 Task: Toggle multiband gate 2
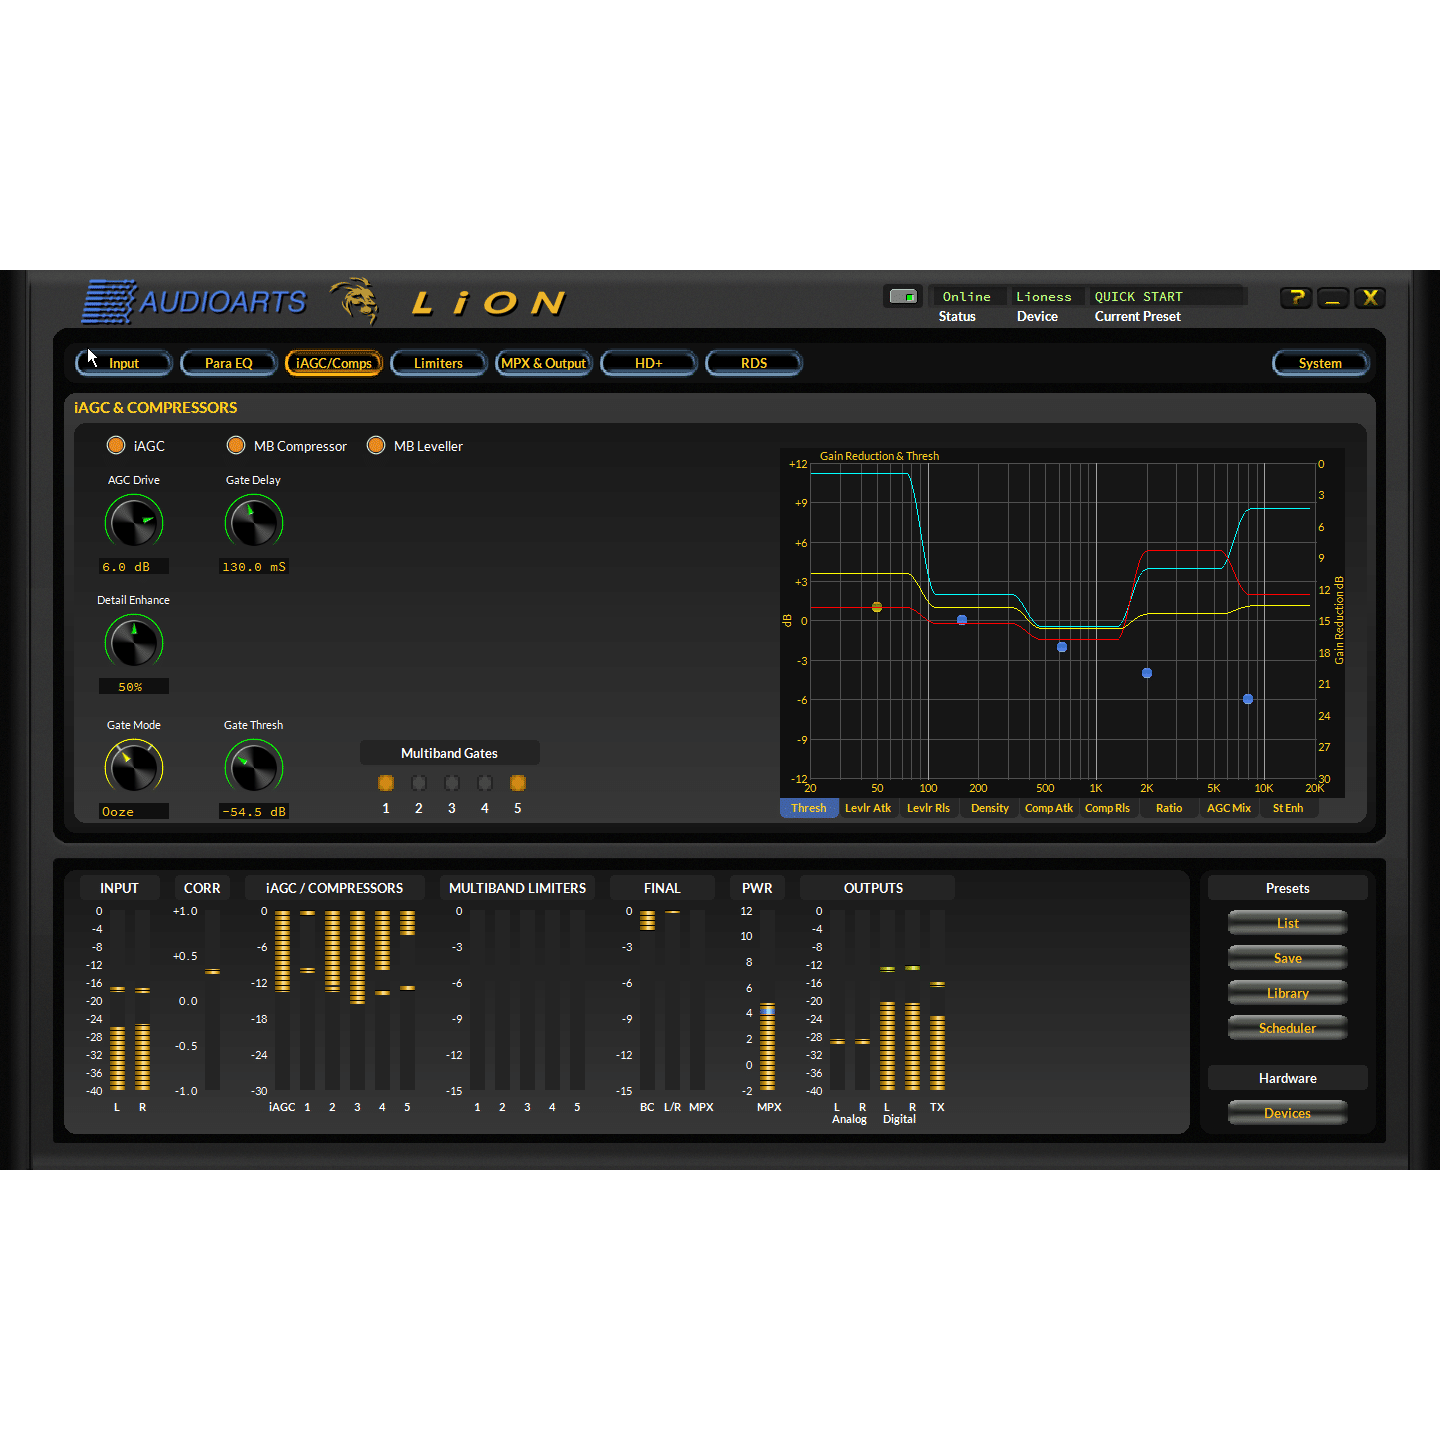[x=419, y=783]
